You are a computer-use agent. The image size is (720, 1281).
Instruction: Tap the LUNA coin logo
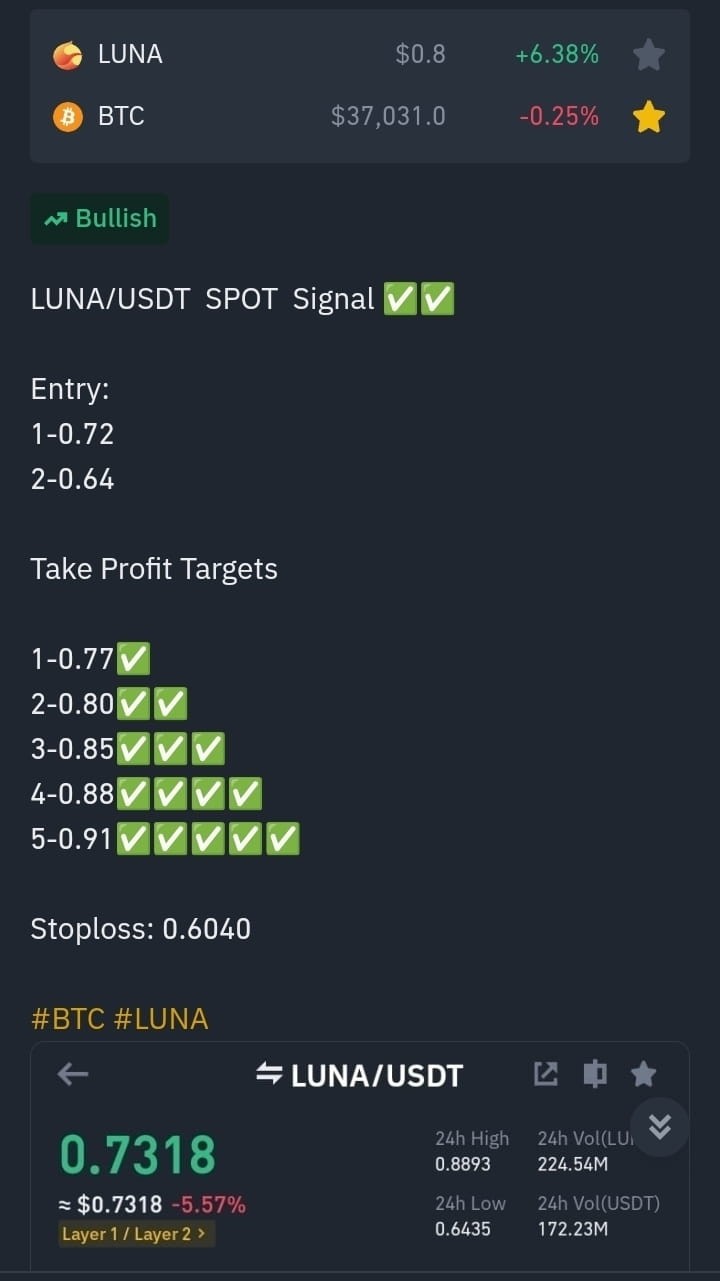pos(68,56)
